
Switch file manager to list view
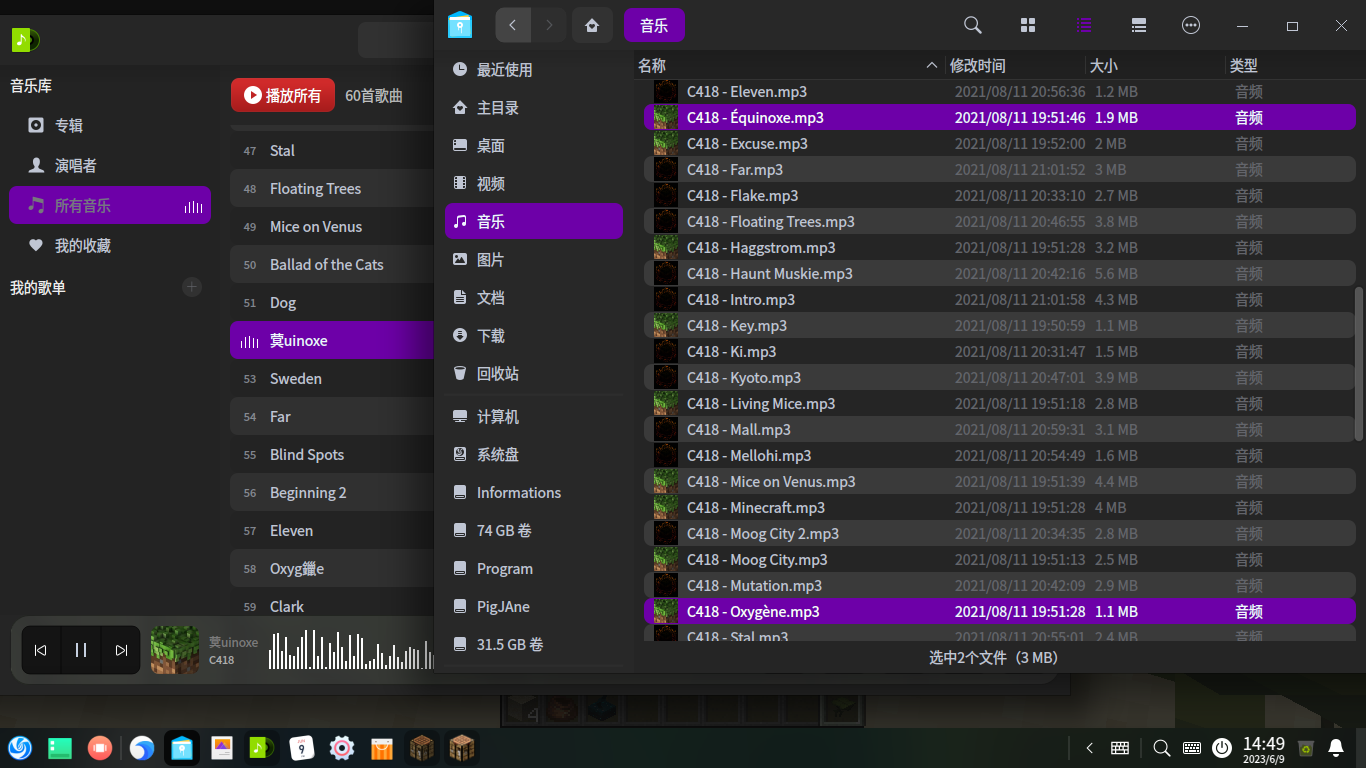tap(1084, 25)
